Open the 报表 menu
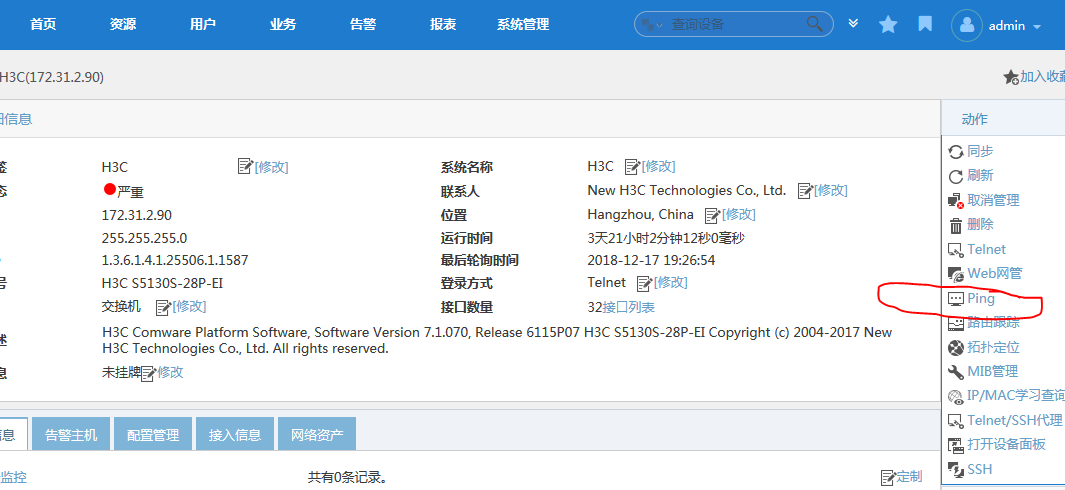The width and height of the screenshot is (1065, 490). [x=443, y=24]
